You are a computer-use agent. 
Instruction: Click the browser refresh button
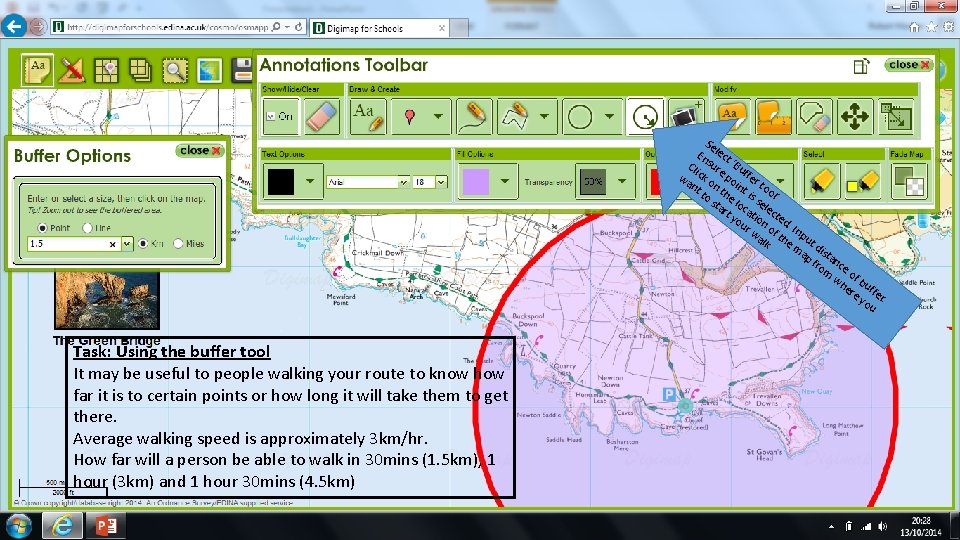point(299,27)
